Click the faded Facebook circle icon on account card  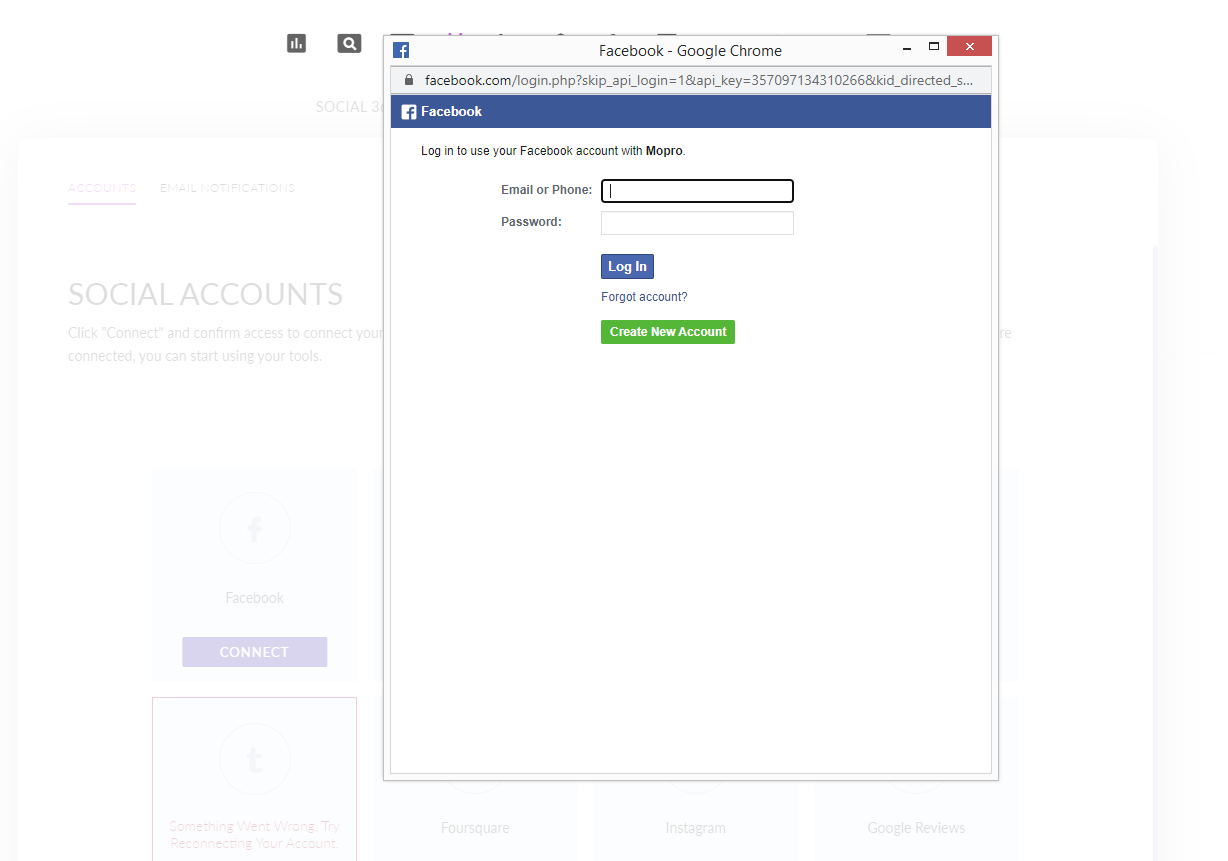coord(254,528)
